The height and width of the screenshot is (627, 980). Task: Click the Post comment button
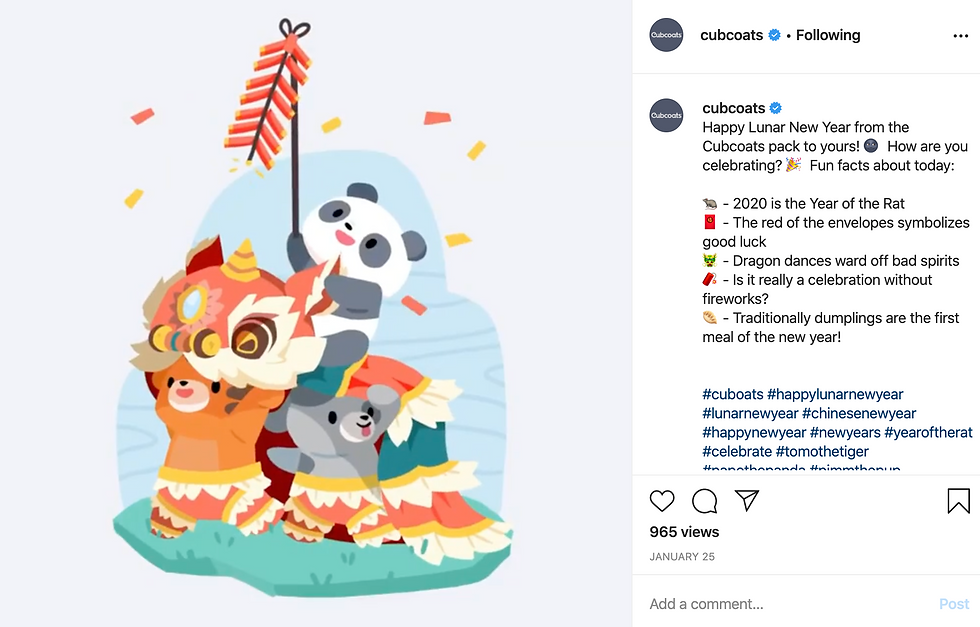click(954, 604)
